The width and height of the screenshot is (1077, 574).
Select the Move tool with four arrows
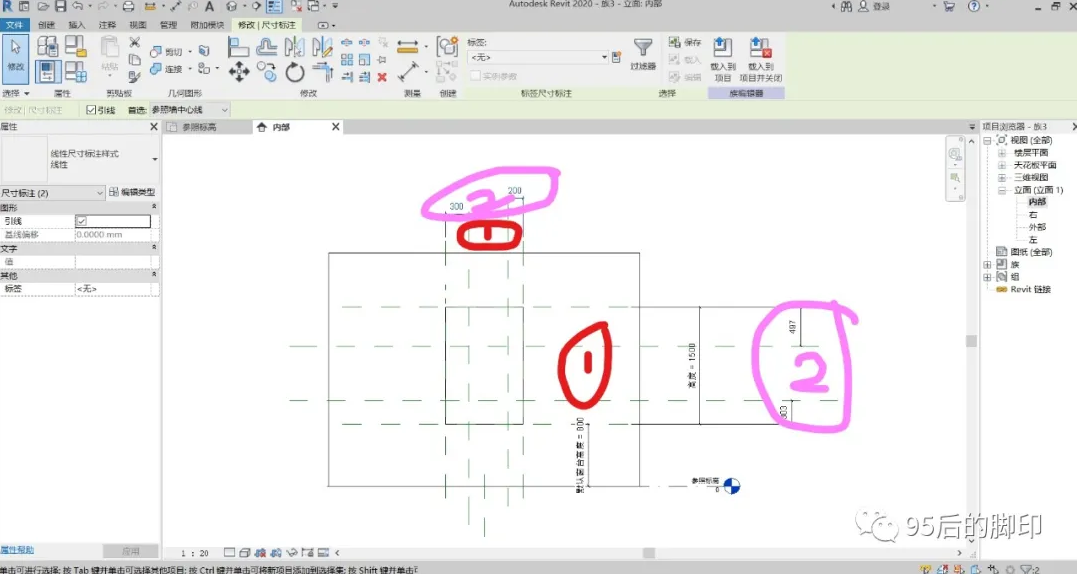[238, 71]
